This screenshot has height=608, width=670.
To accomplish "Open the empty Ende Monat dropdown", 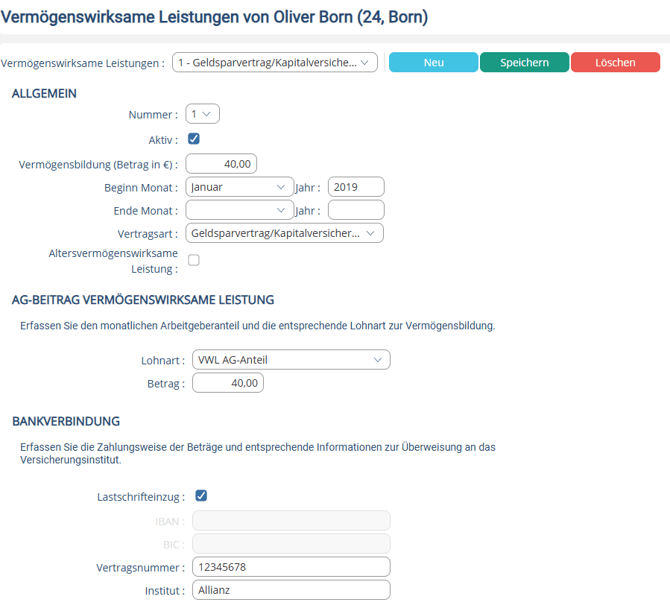I will pos(240,210).
